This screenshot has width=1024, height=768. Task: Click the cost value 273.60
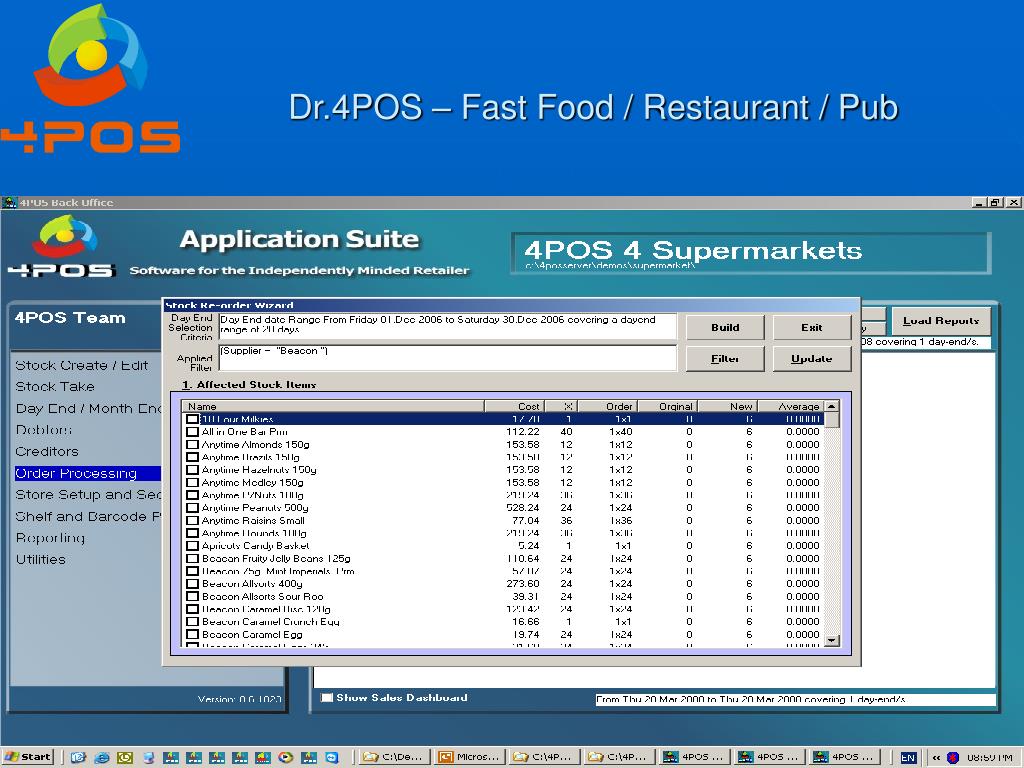click(522, 584)
